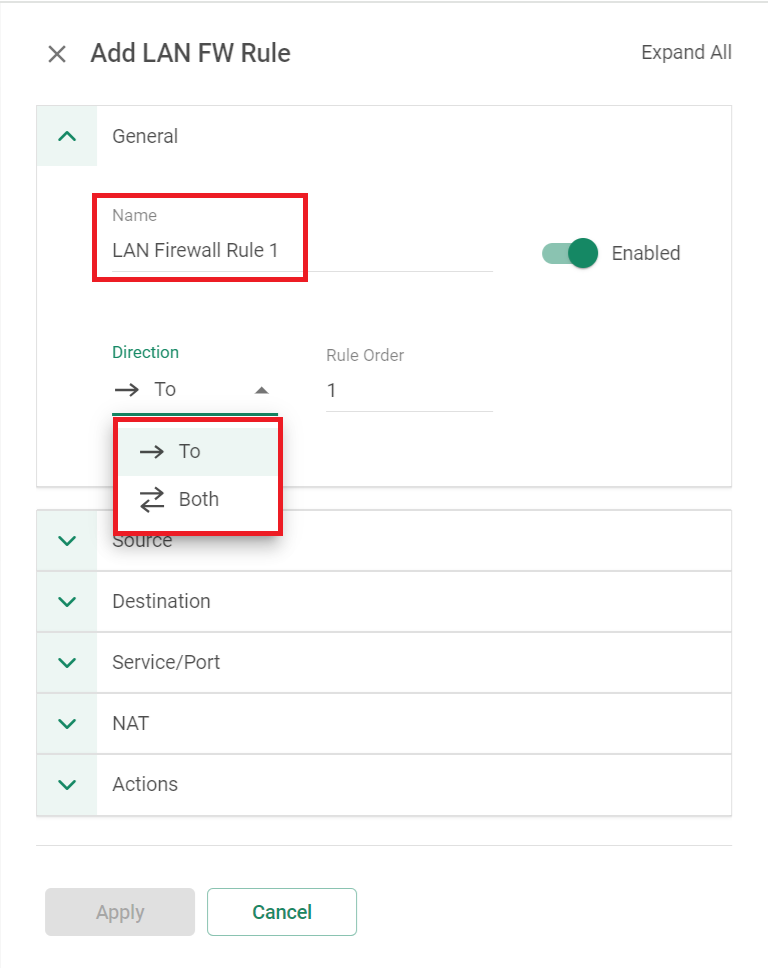Collapse the General section chevron

[x=67, y=136]
